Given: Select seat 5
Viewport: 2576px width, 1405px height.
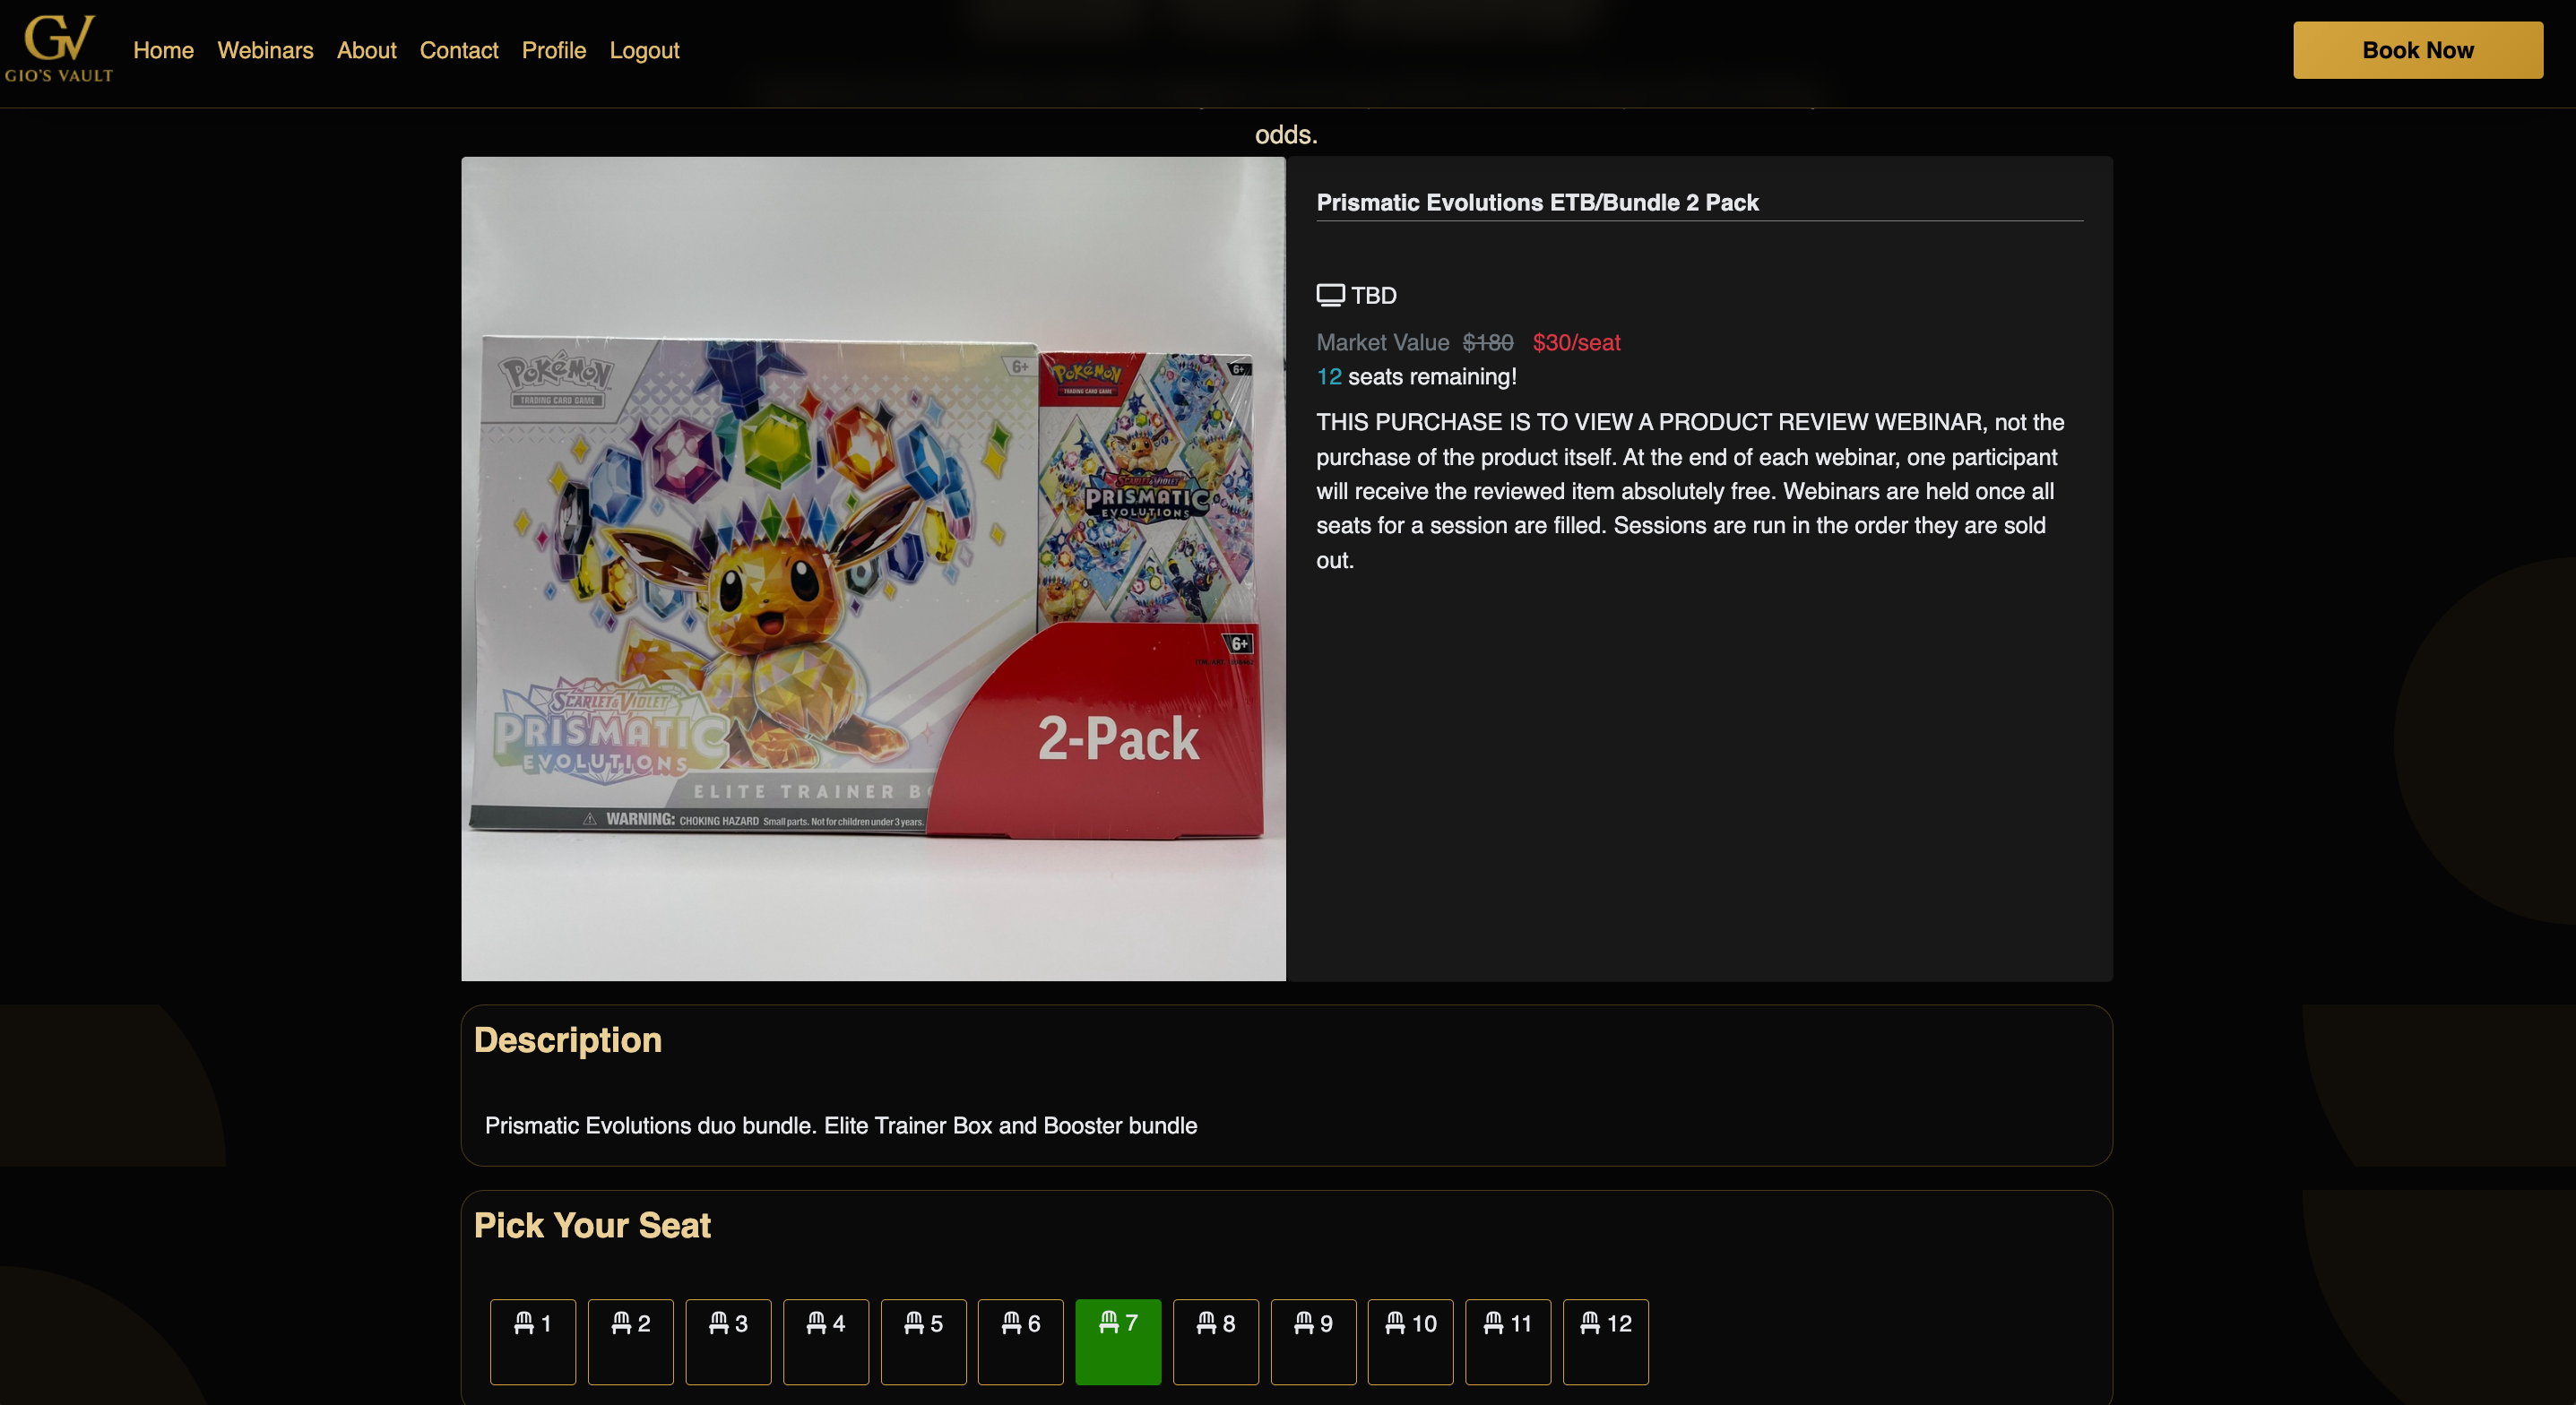Looking at the screenshot, I should (x=923, y=1340).
